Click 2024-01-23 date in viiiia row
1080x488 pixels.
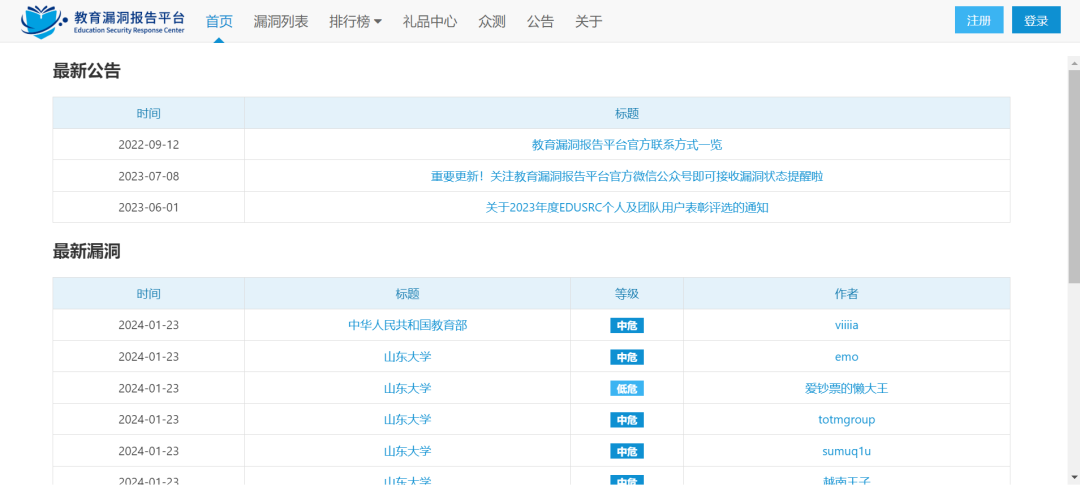[149, 325]
